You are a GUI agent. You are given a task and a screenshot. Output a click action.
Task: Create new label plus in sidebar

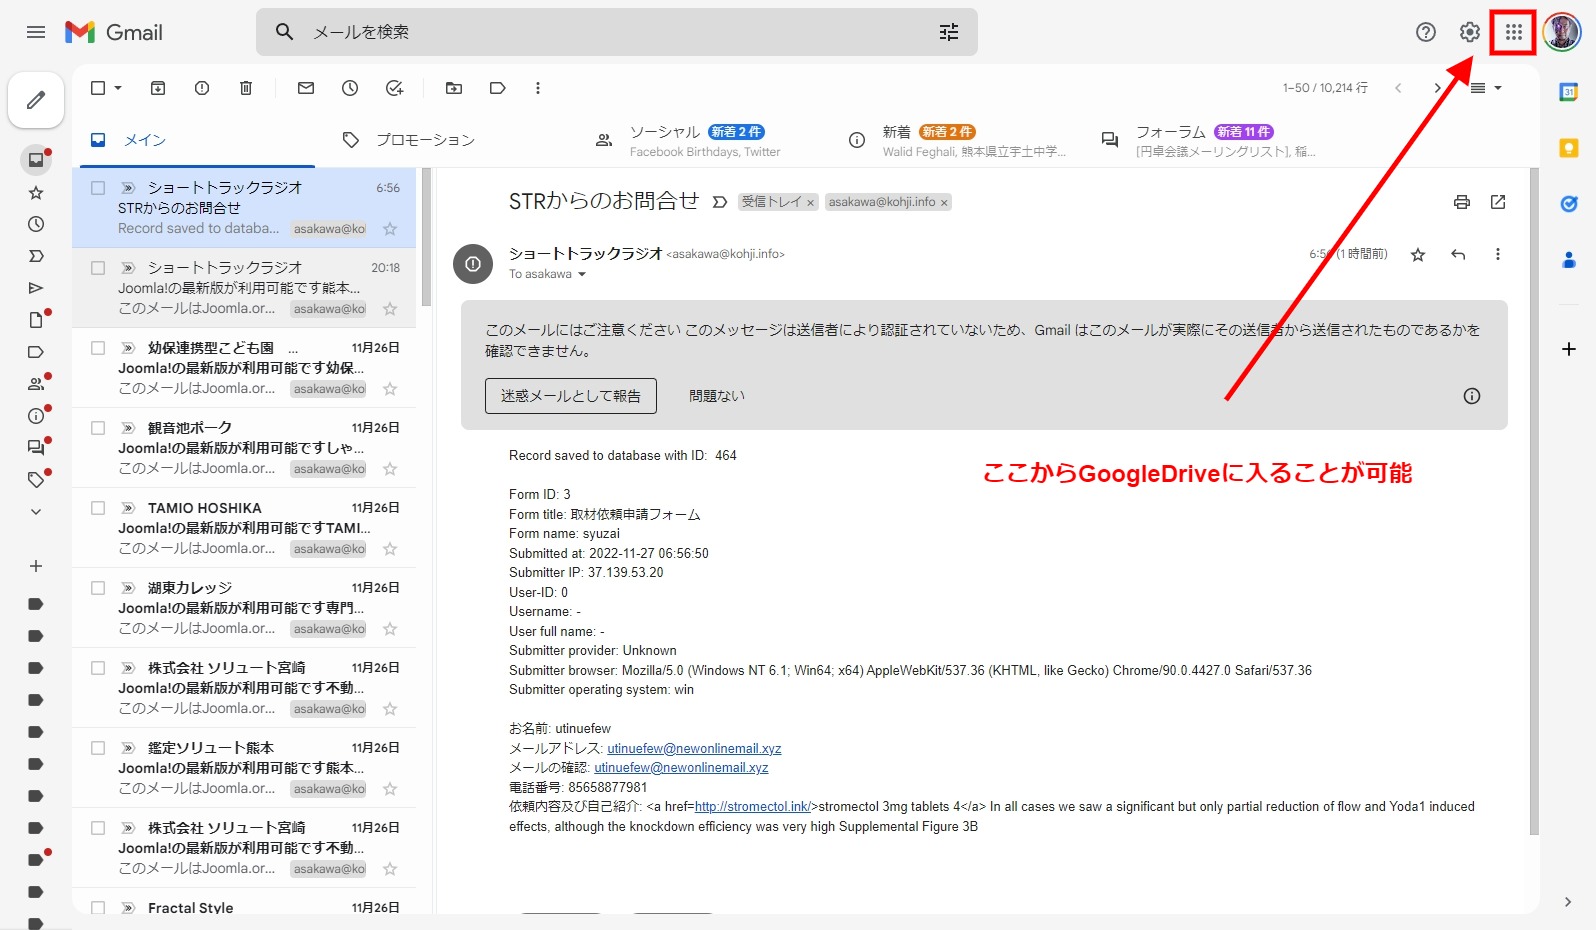coord(36,566)
